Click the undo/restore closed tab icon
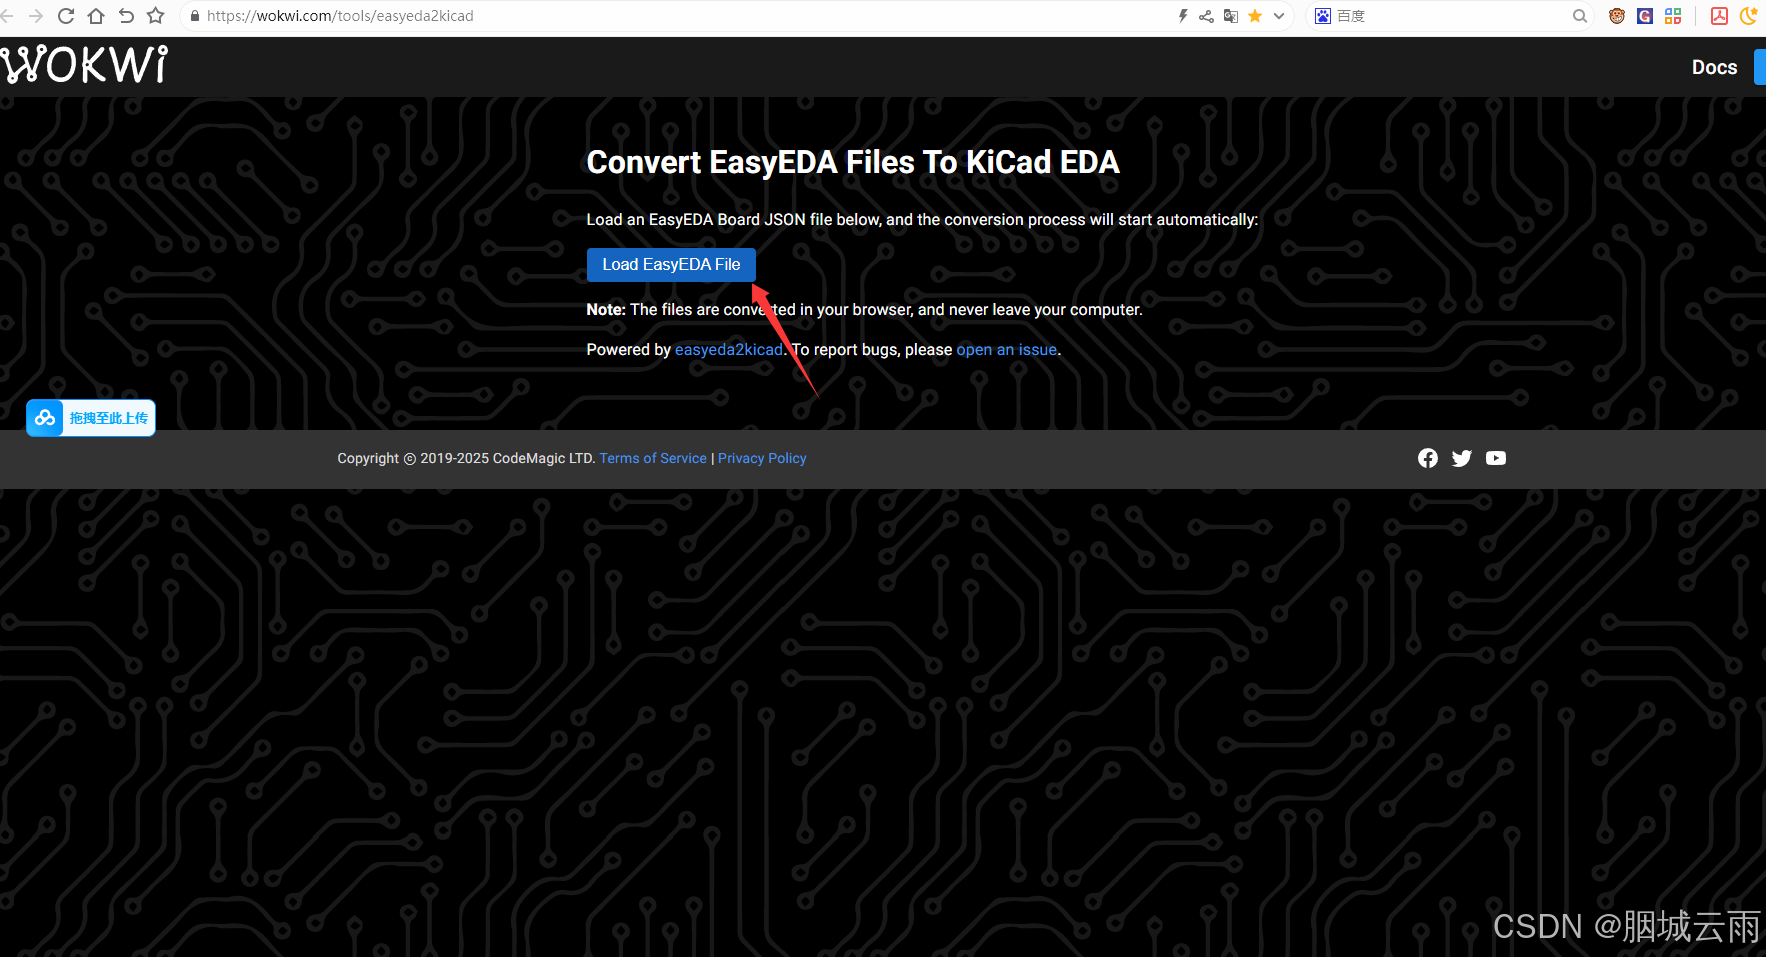Viewport: 1766px width, 957px height. [x=126, y=16]
